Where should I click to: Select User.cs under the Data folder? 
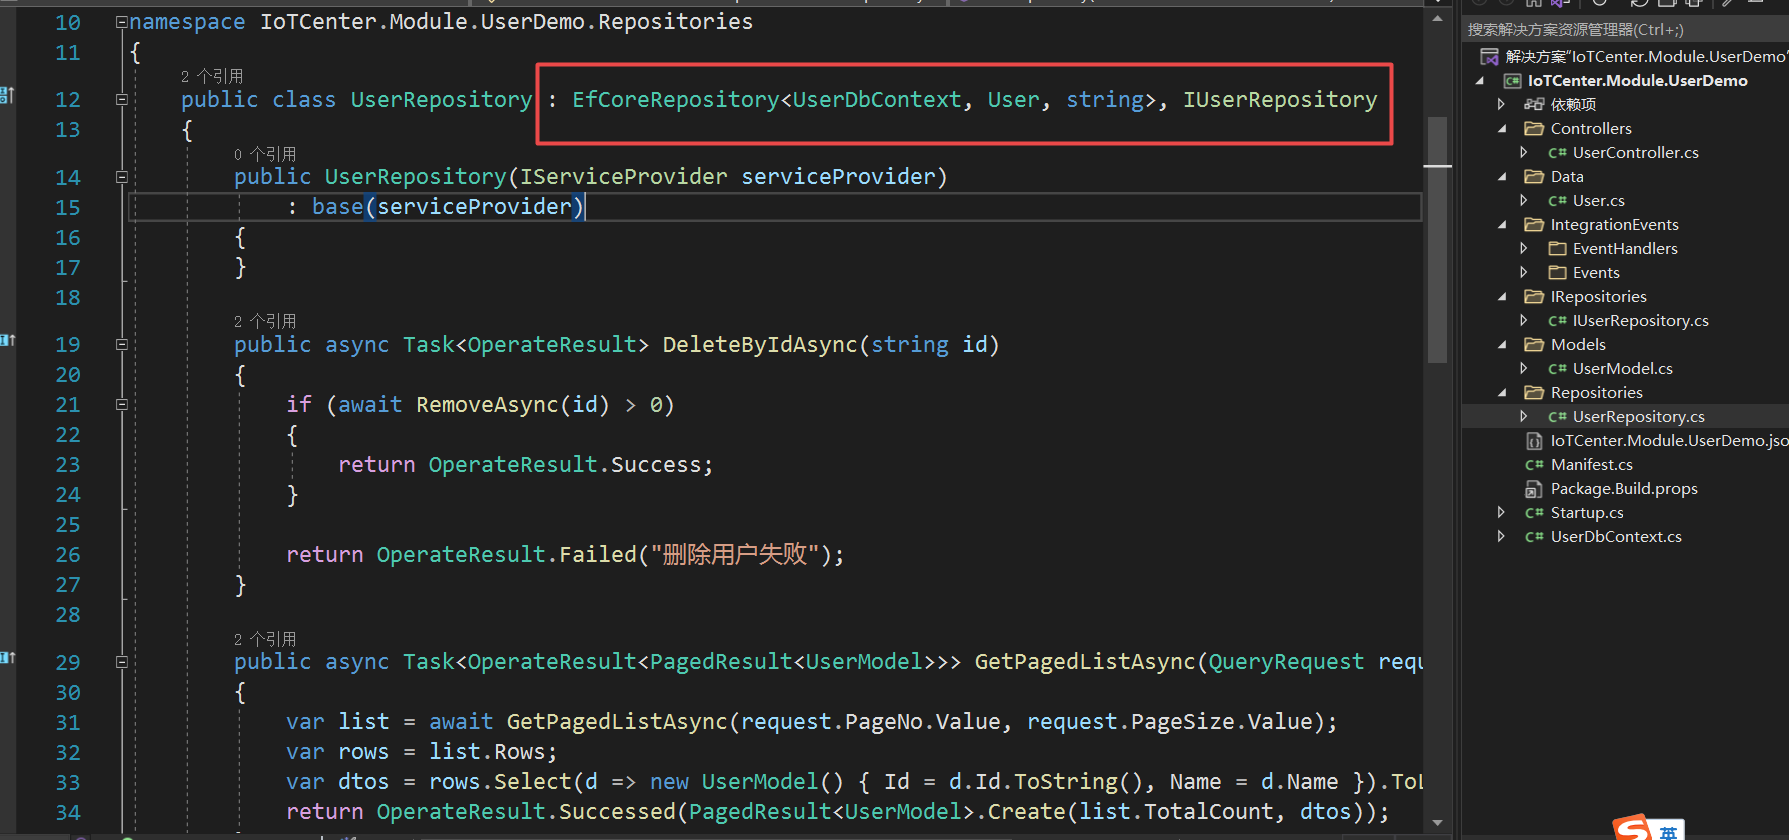click(x=1598, y=201)
